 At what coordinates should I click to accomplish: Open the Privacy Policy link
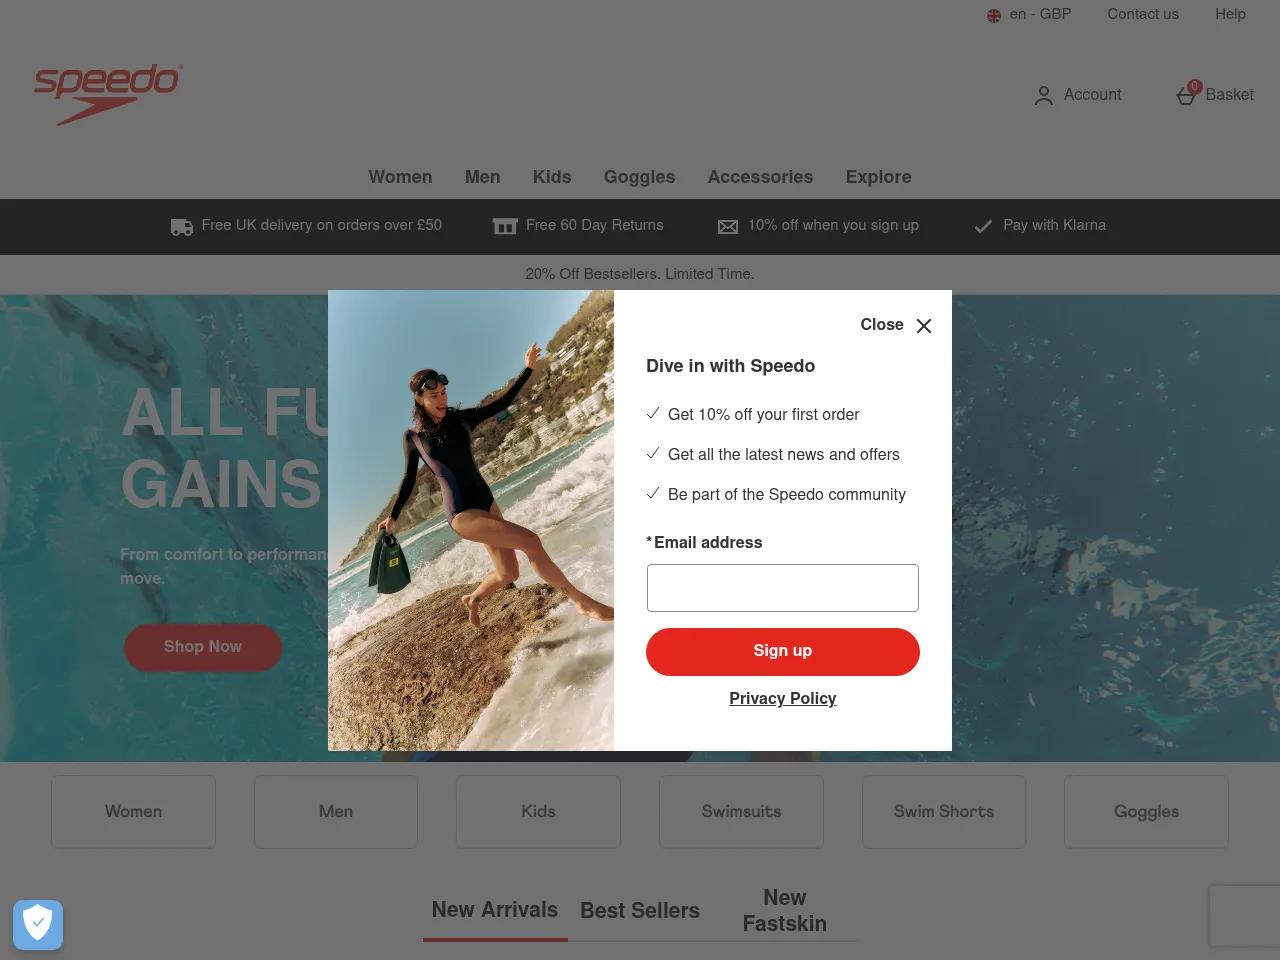click(783, 699)
